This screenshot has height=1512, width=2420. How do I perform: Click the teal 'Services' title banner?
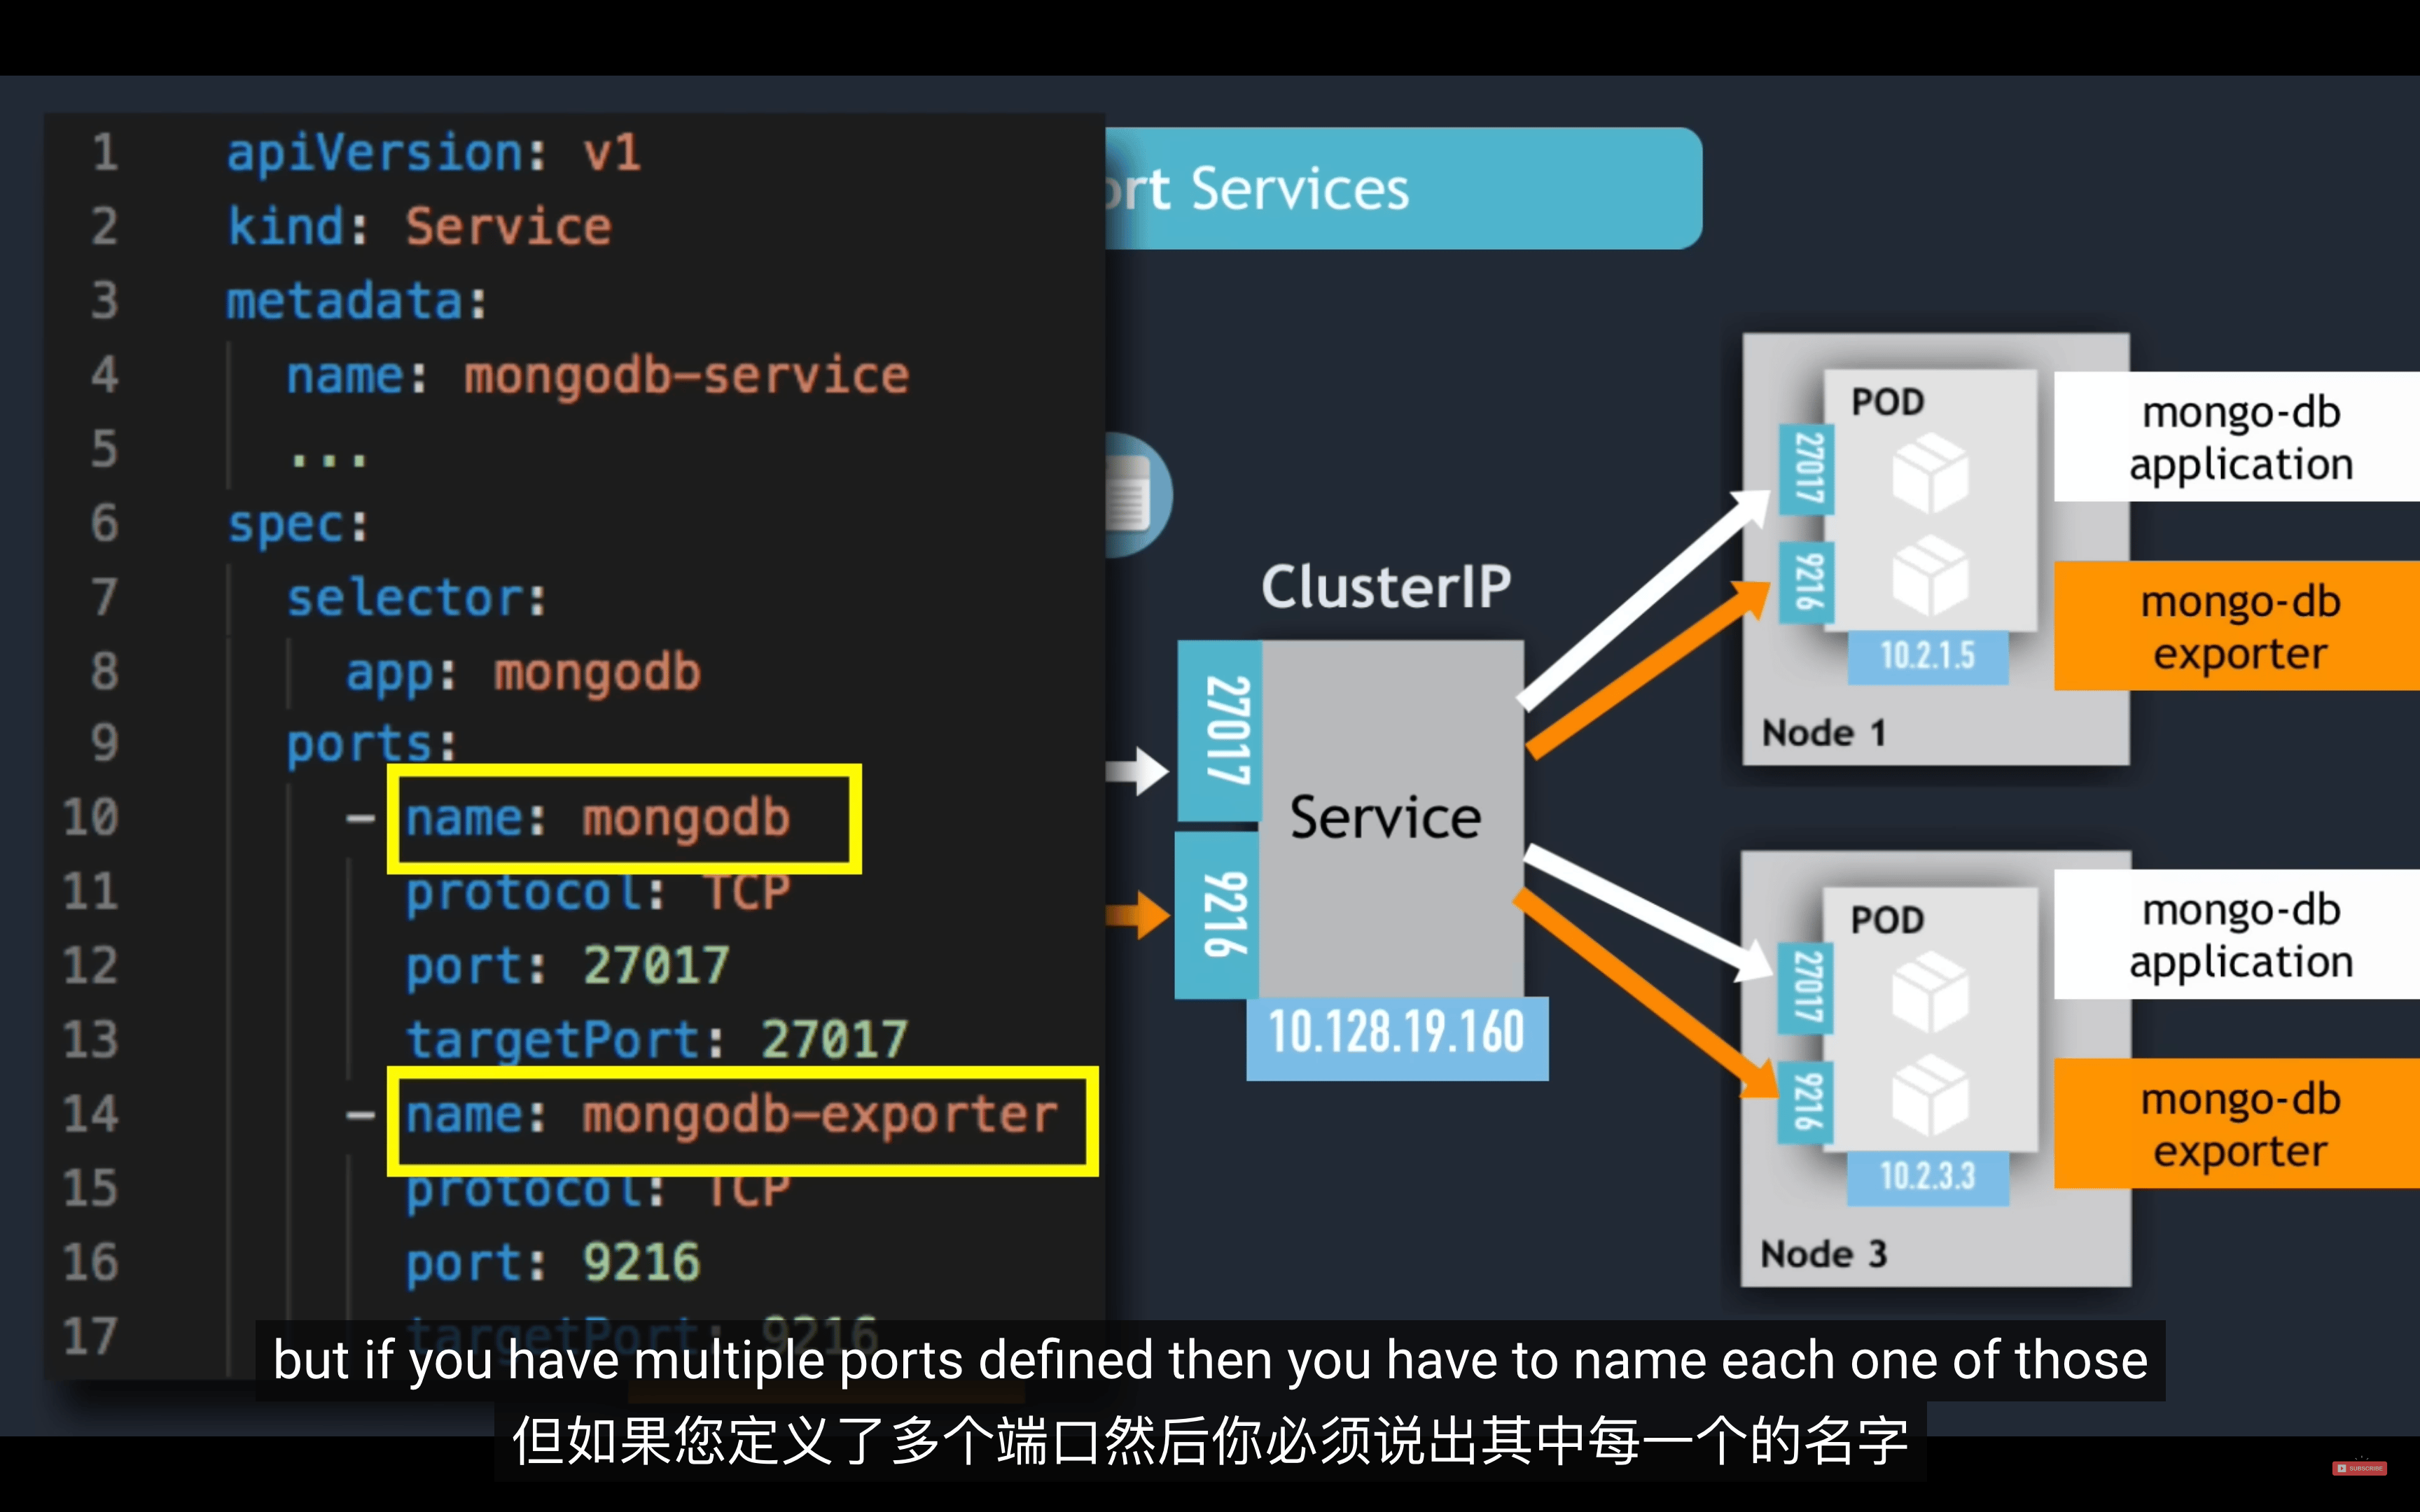1404,188
